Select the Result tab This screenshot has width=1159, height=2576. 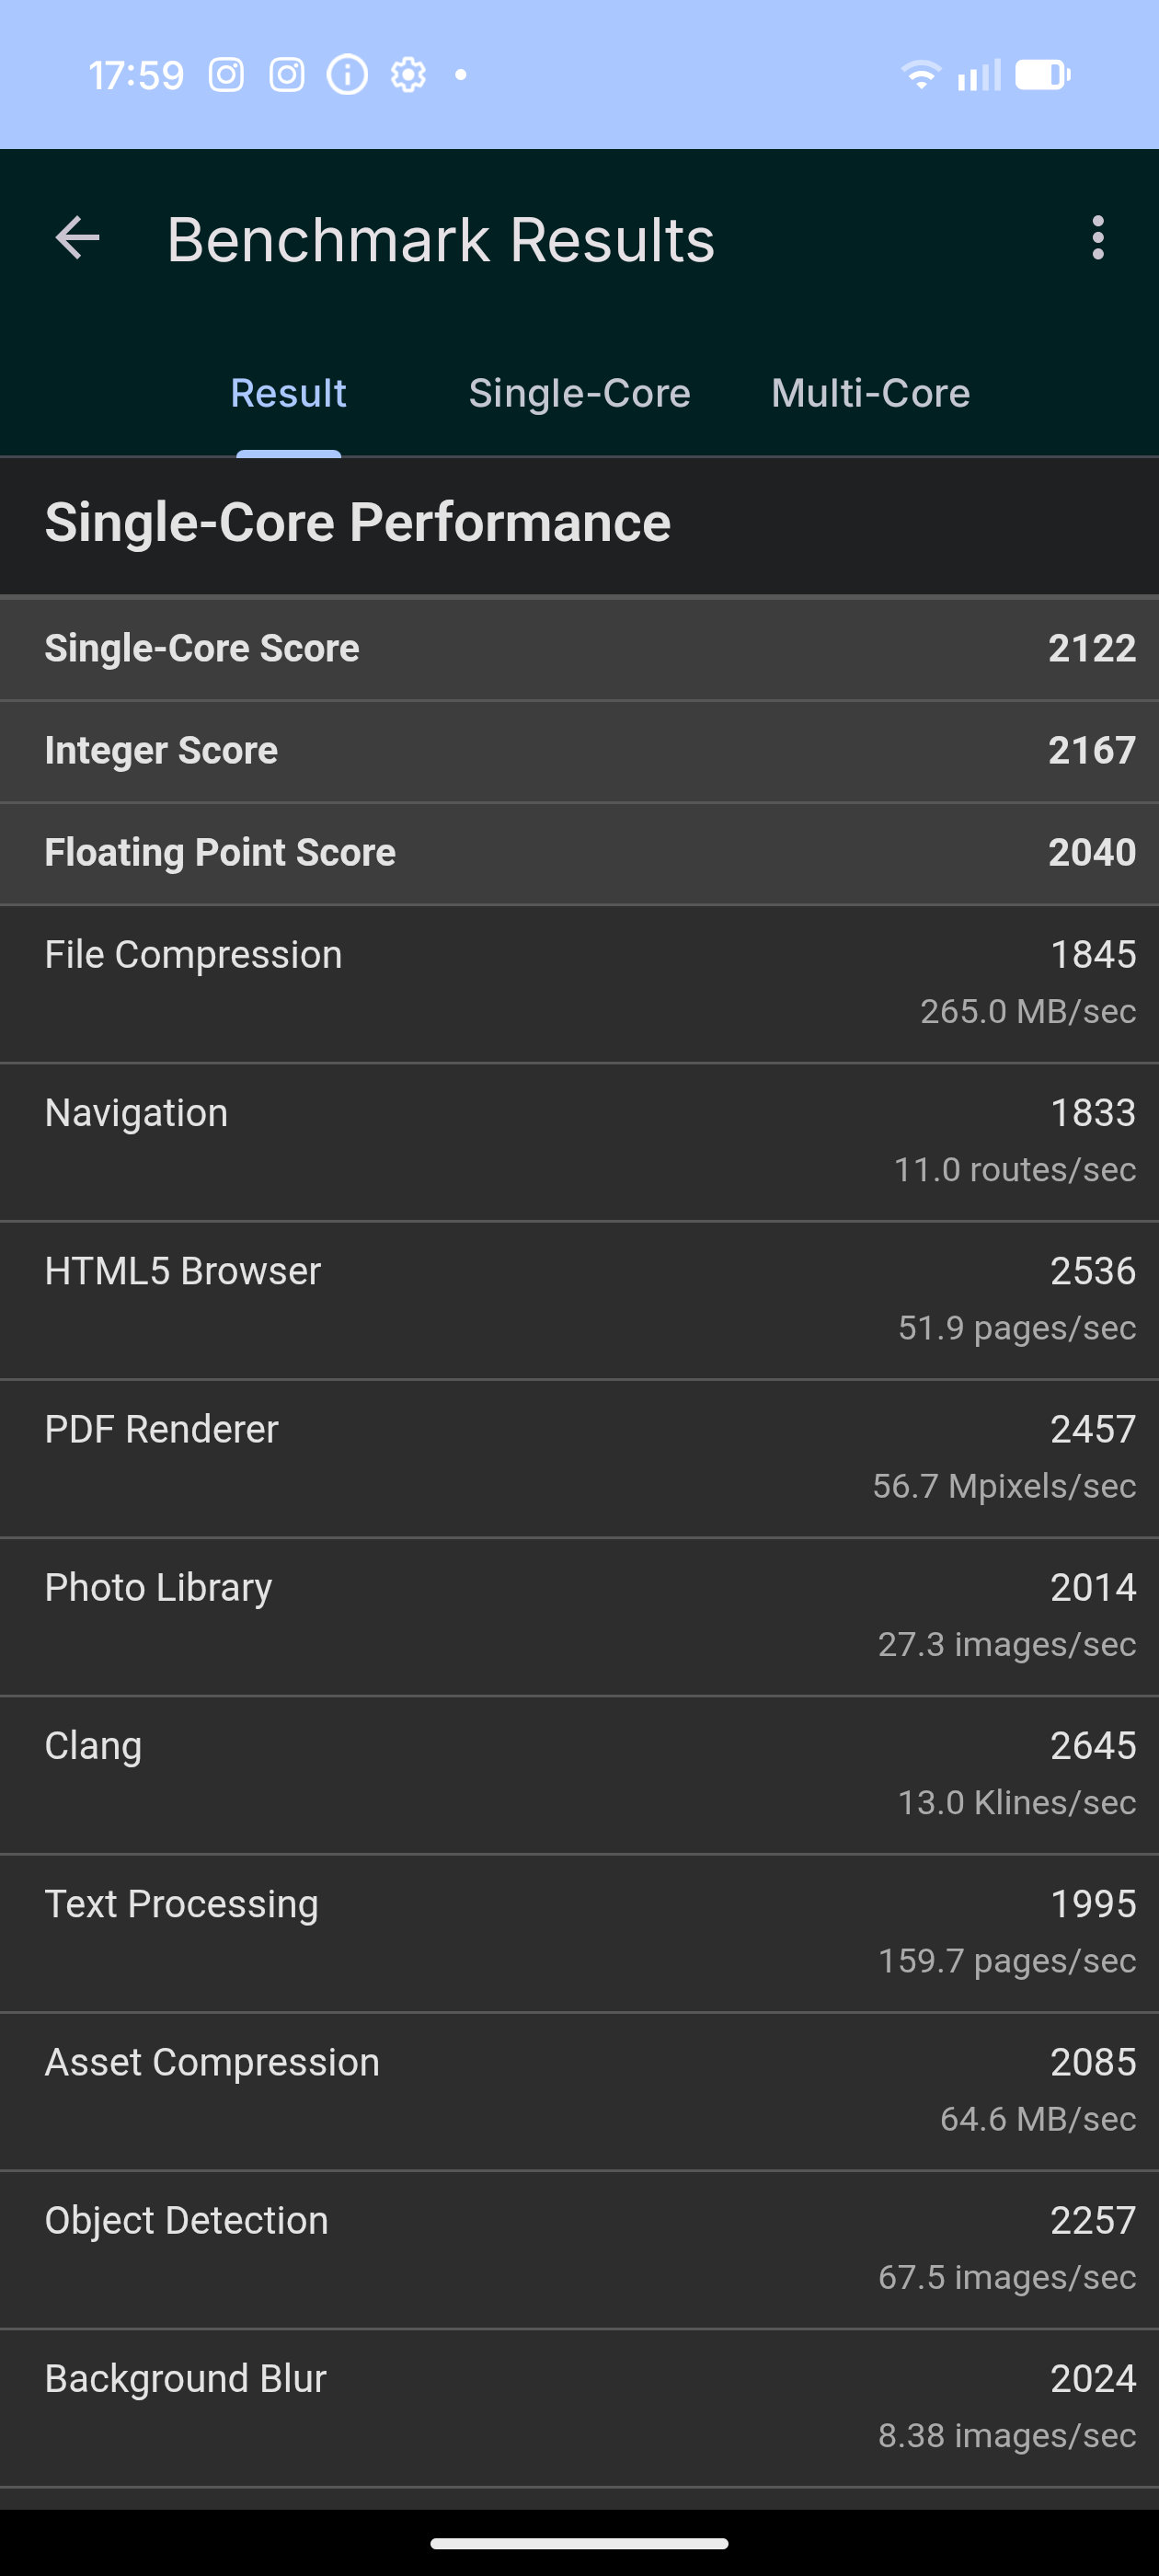pos(288,393)
